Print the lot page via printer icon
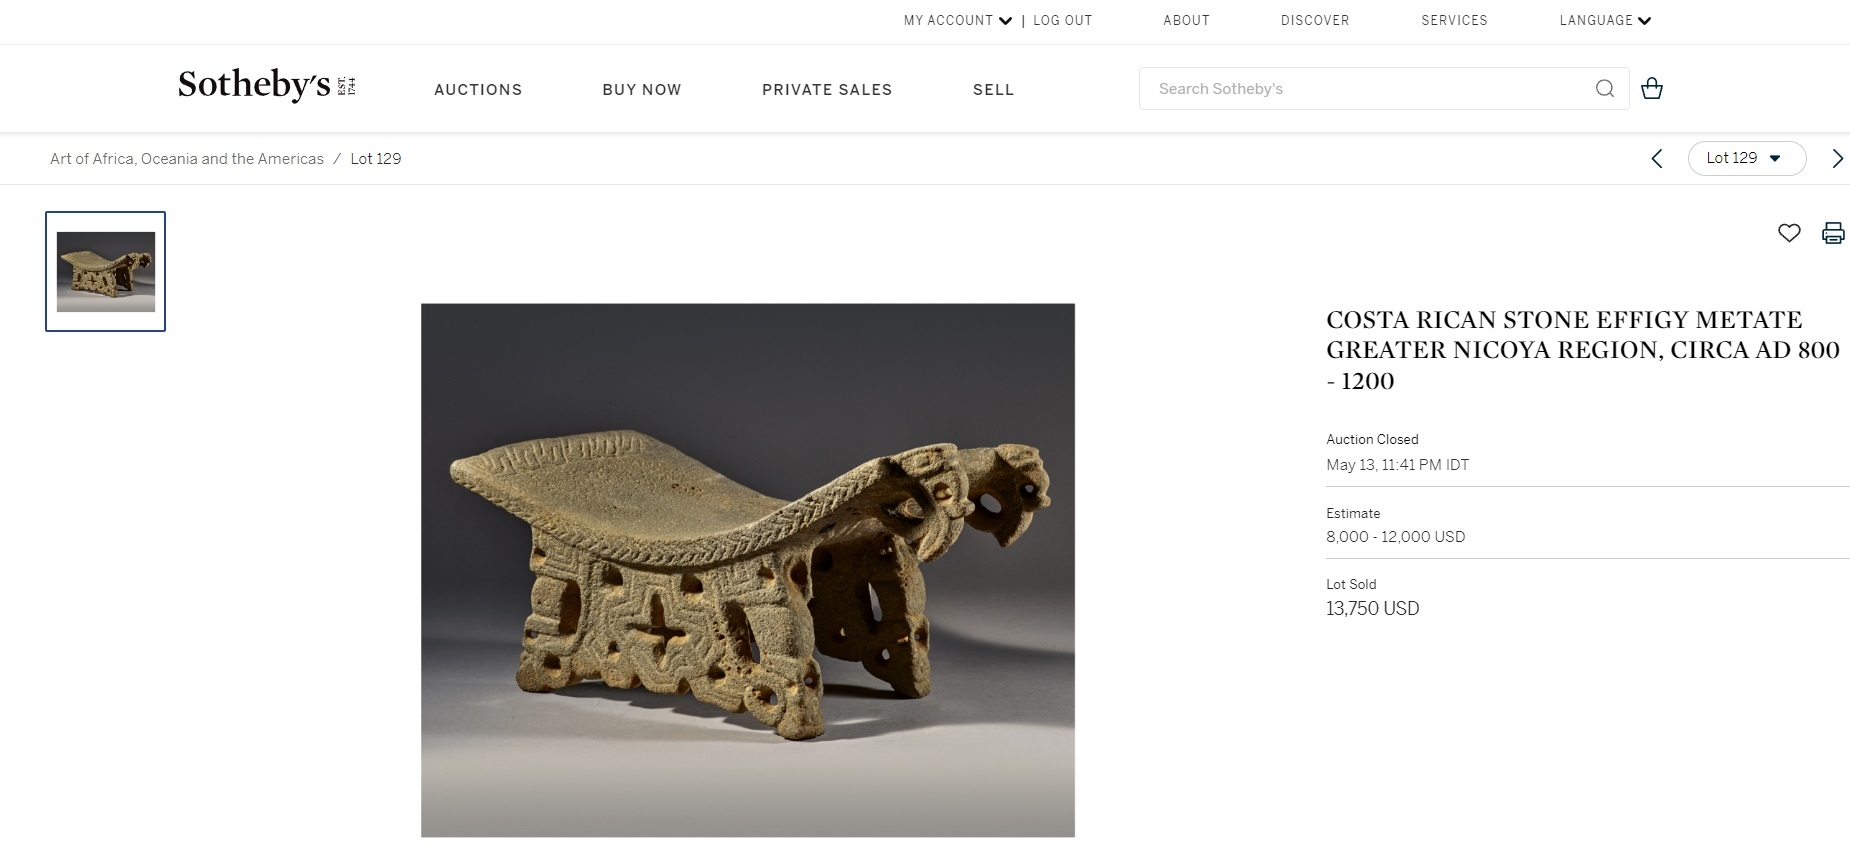Image resolution: width=1850 pixels, height=862 pixels. tap(1833, 233)
